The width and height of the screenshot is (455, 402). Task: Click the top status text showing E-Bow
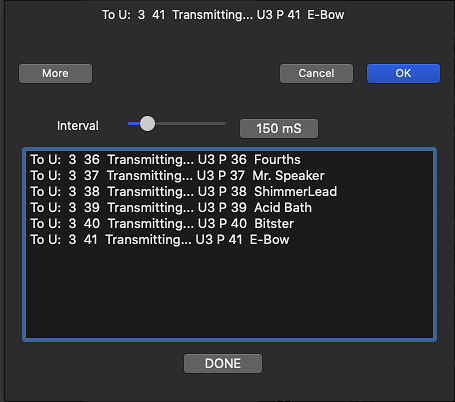click(x=223, y=15)
